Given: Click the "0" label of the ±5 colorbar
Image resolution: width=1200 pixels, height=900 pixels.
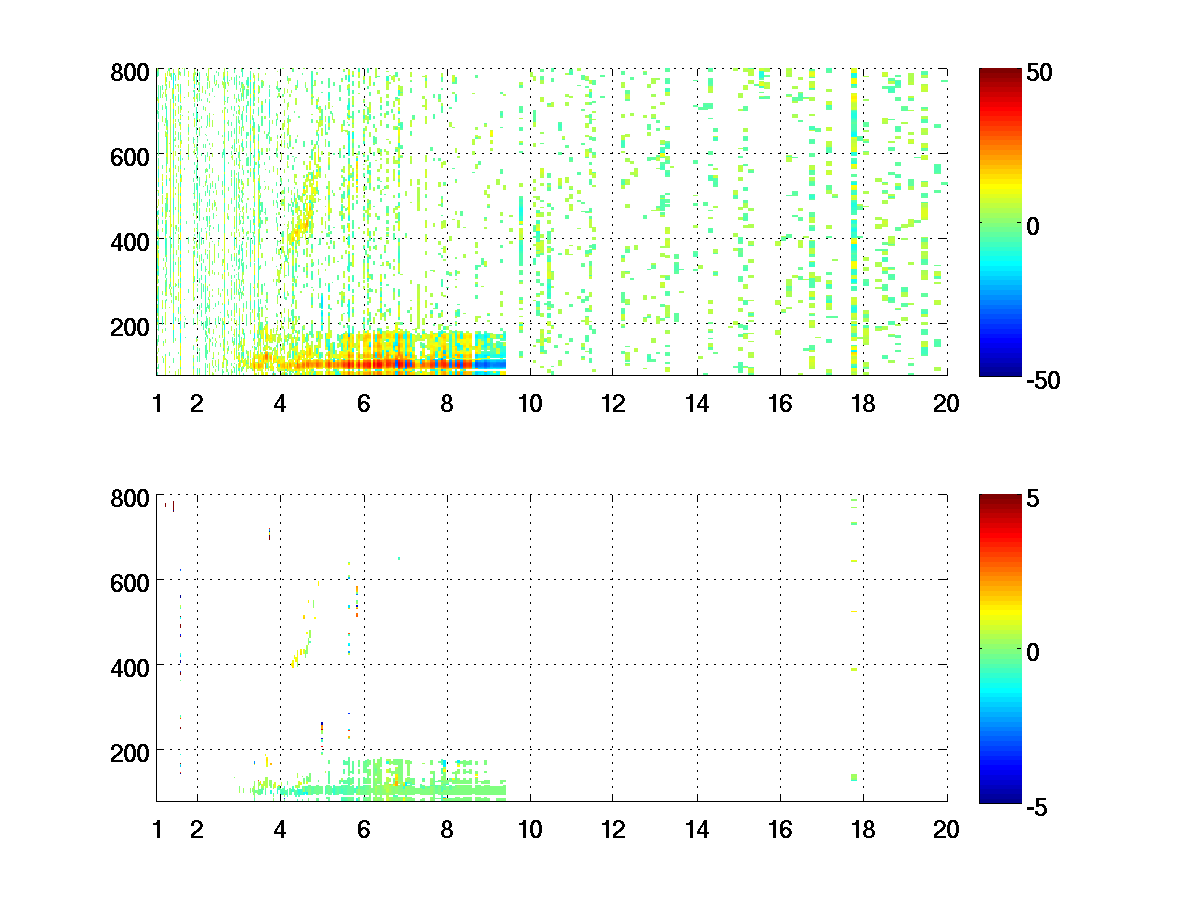Looking at the screenshot, I should [1034, 651].
